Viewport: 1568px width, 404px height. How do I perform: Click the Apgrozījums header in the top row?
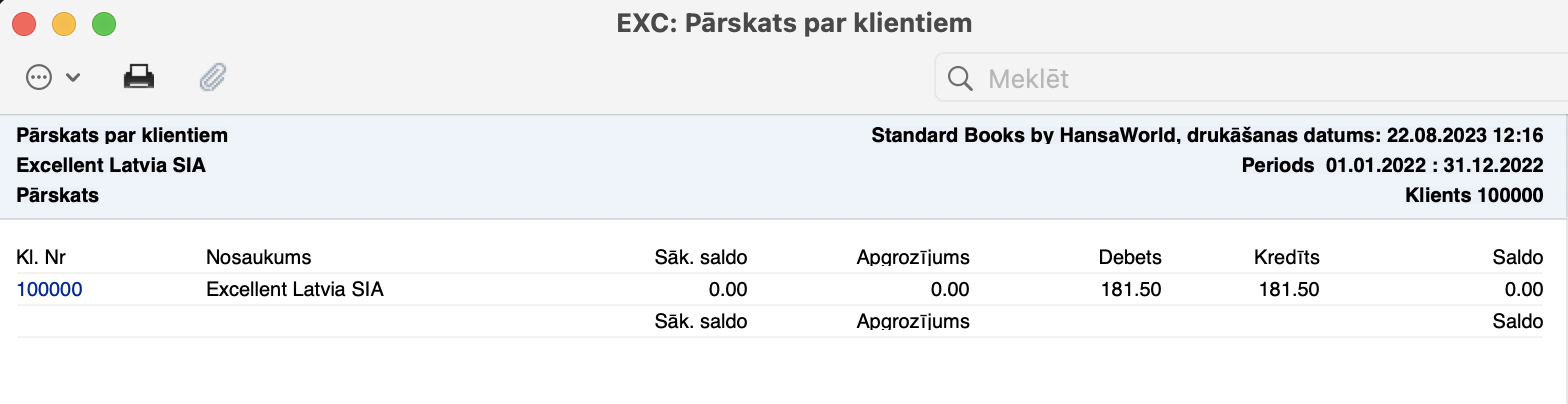tap(913, 258)
